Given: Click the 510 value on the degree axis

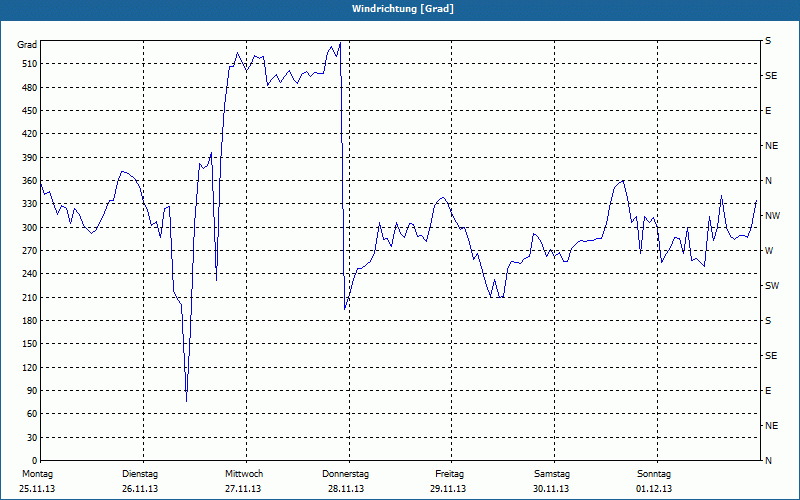Looking at the screenshot, I should (x=29, y=64).
